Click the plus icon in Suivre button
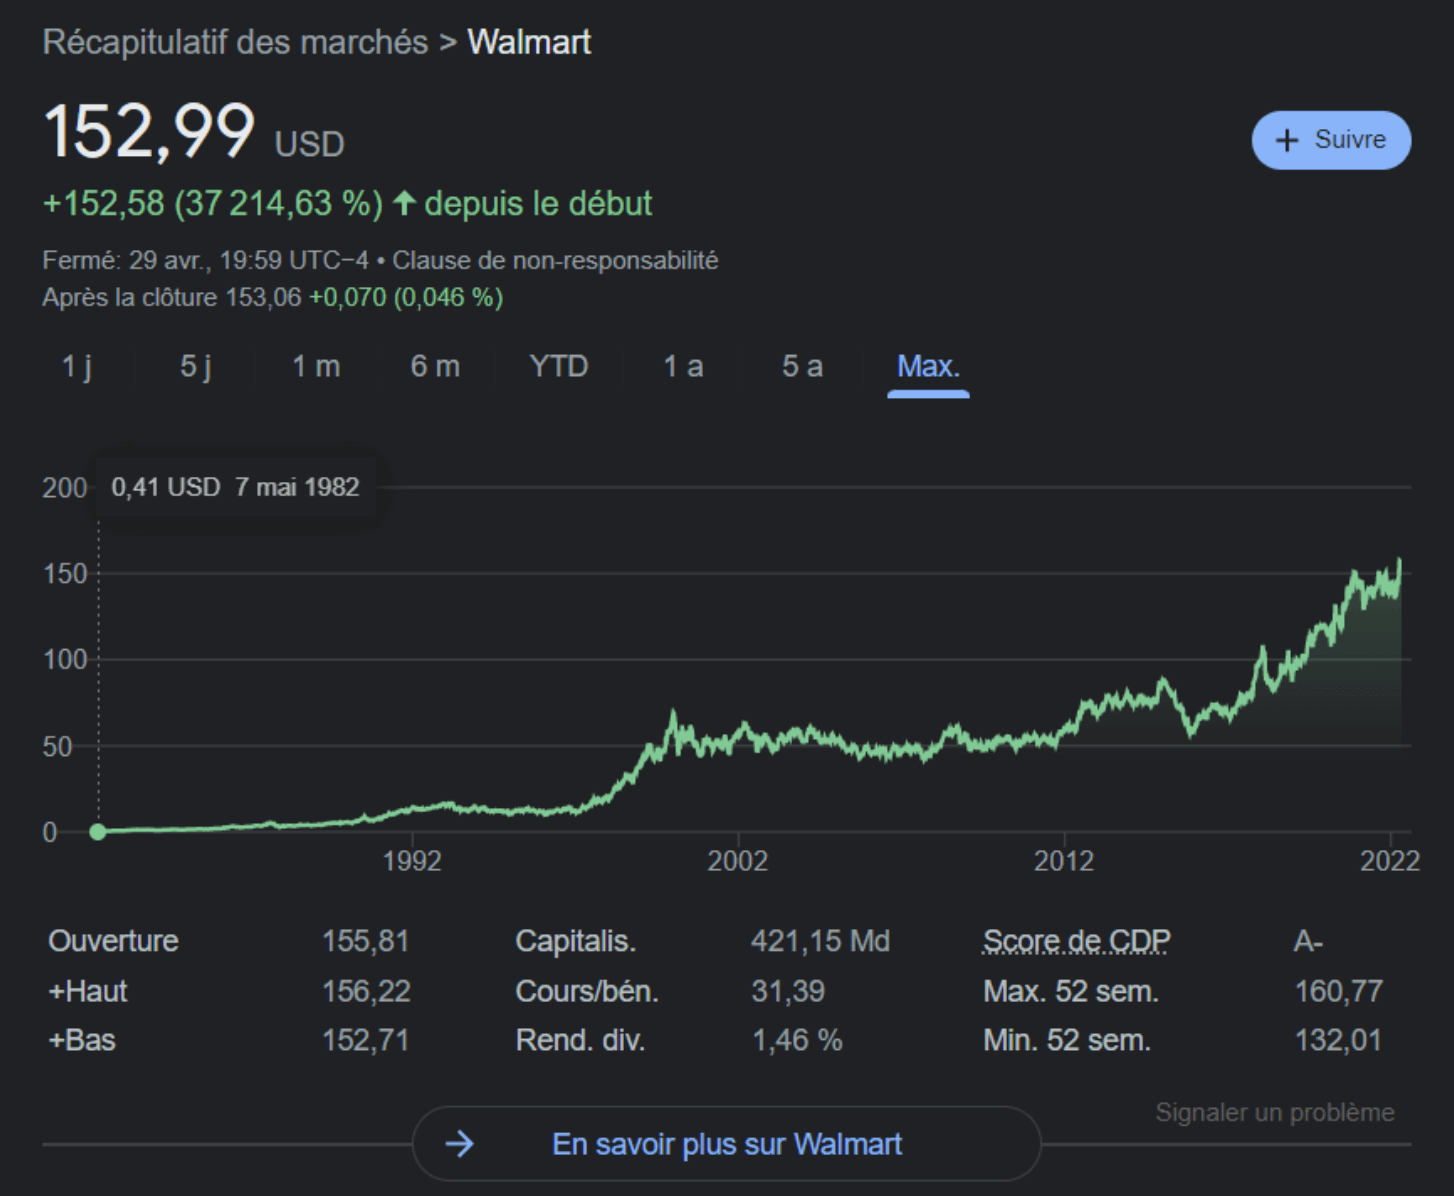The height and width of the screenshot is (1196, 1454). (x=1286, y=140)
